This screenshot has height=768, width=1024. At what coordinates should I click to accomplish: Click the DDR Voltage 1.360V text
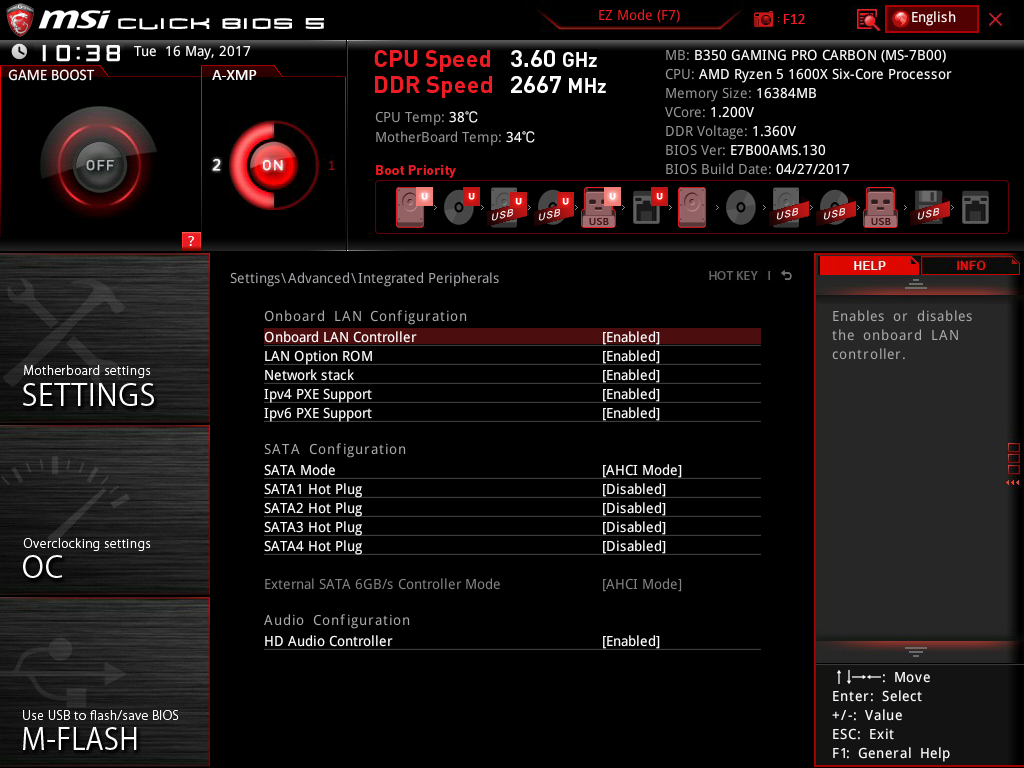coord(730,131)
